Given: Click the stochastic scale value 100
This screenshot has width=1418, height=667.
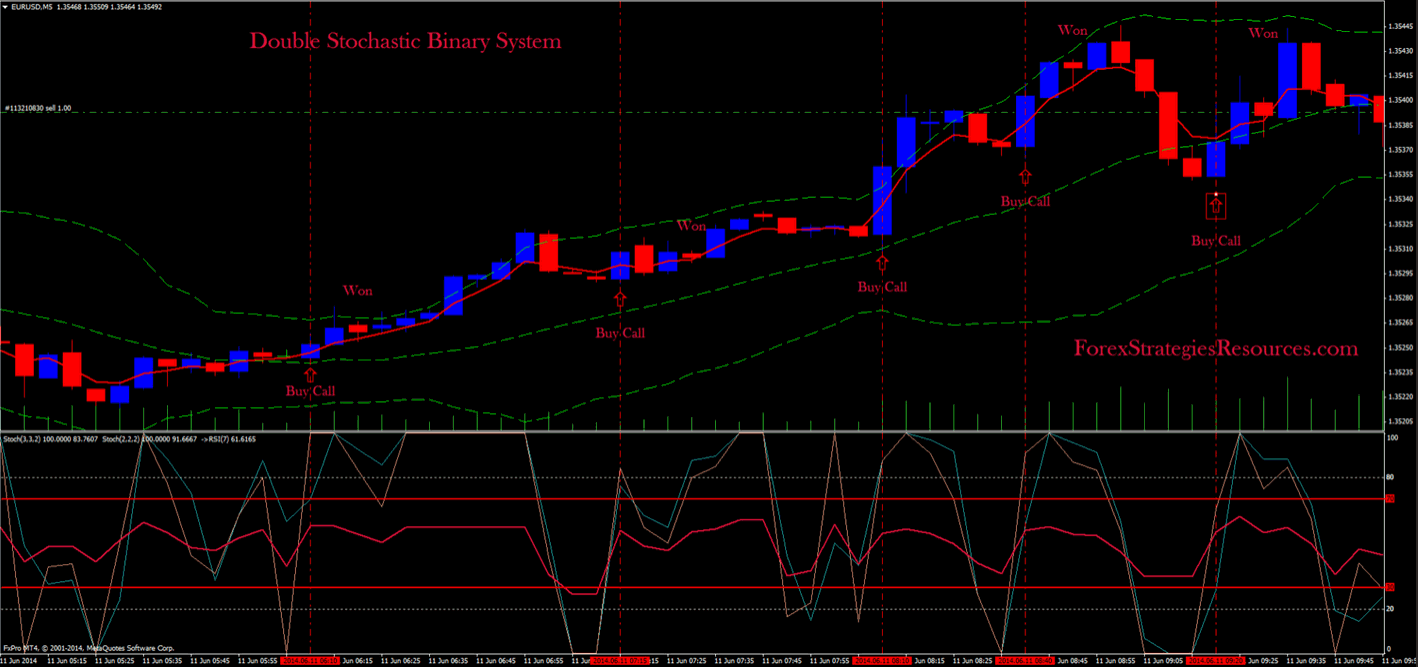Looking at the screenshot, I should pyautogui.click(x=1392, y=438).
